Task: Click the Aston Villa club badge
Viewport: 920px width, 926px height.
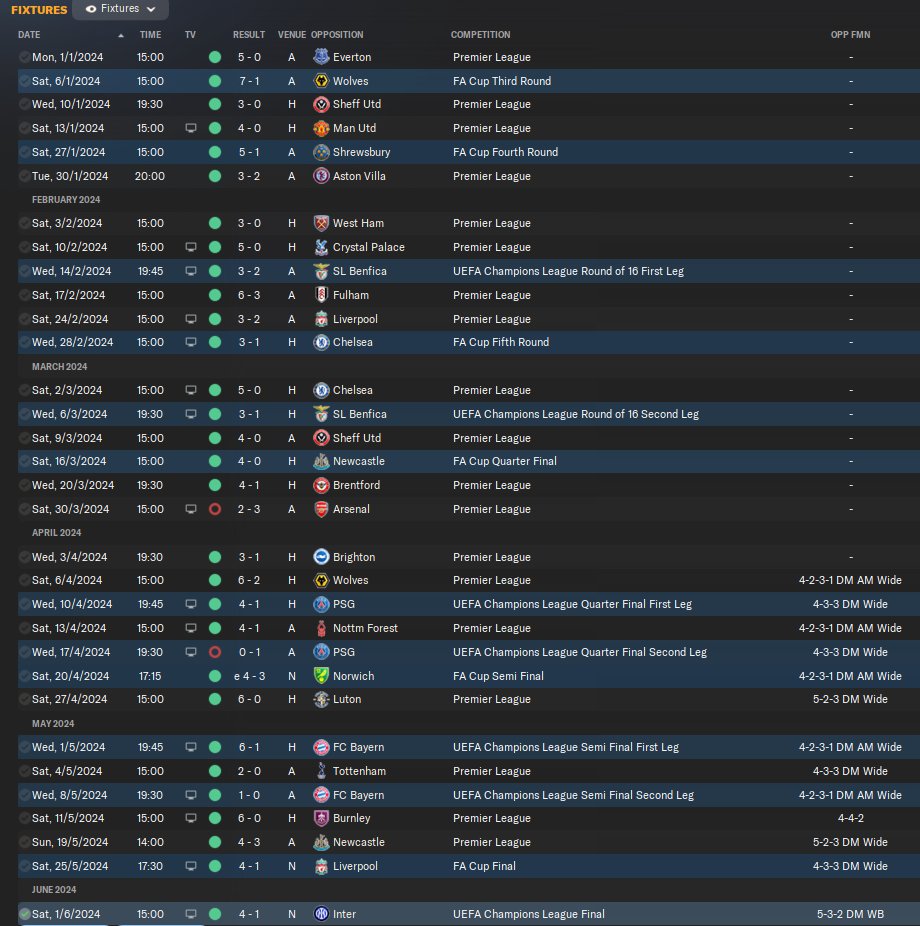Action: (x=321, y=176)
